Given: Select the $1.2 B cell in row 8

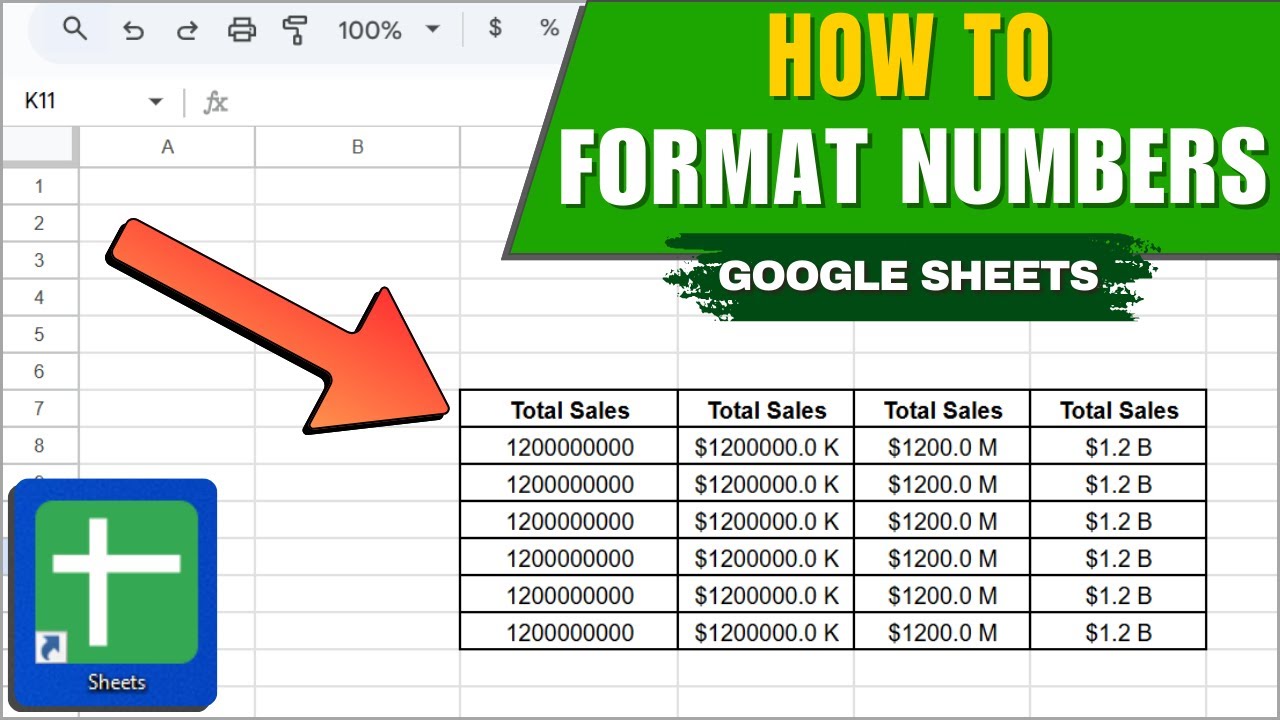Looking at the screenshot, I should point(1118,447).
